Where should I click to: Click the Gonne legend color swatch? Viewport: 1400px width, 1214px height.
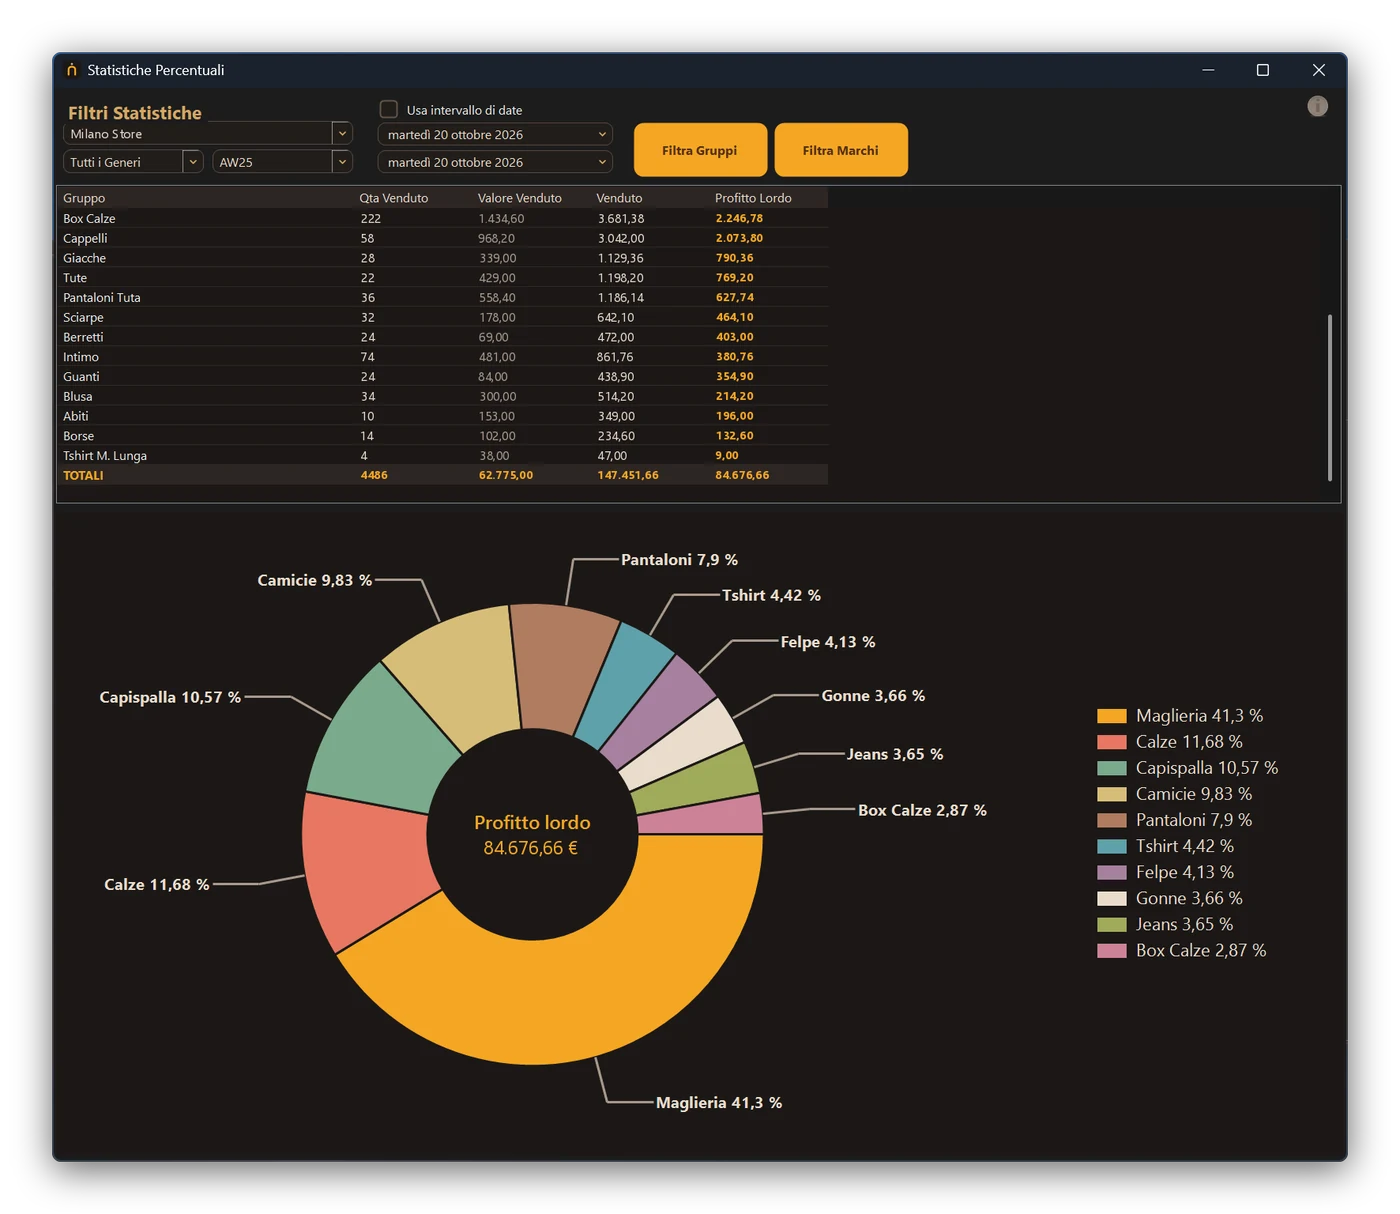pos(1112,898)
